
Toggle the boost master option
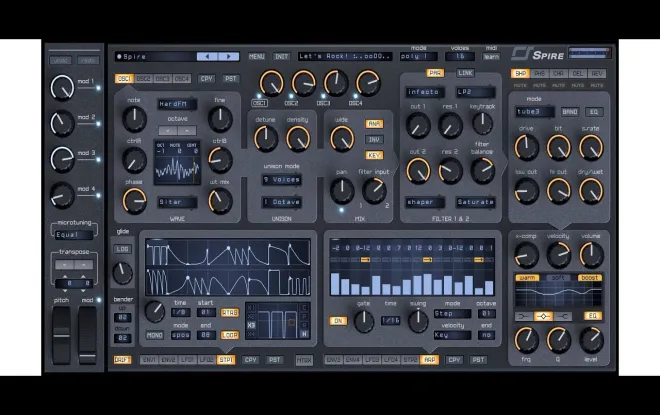[x=590, y=278]
